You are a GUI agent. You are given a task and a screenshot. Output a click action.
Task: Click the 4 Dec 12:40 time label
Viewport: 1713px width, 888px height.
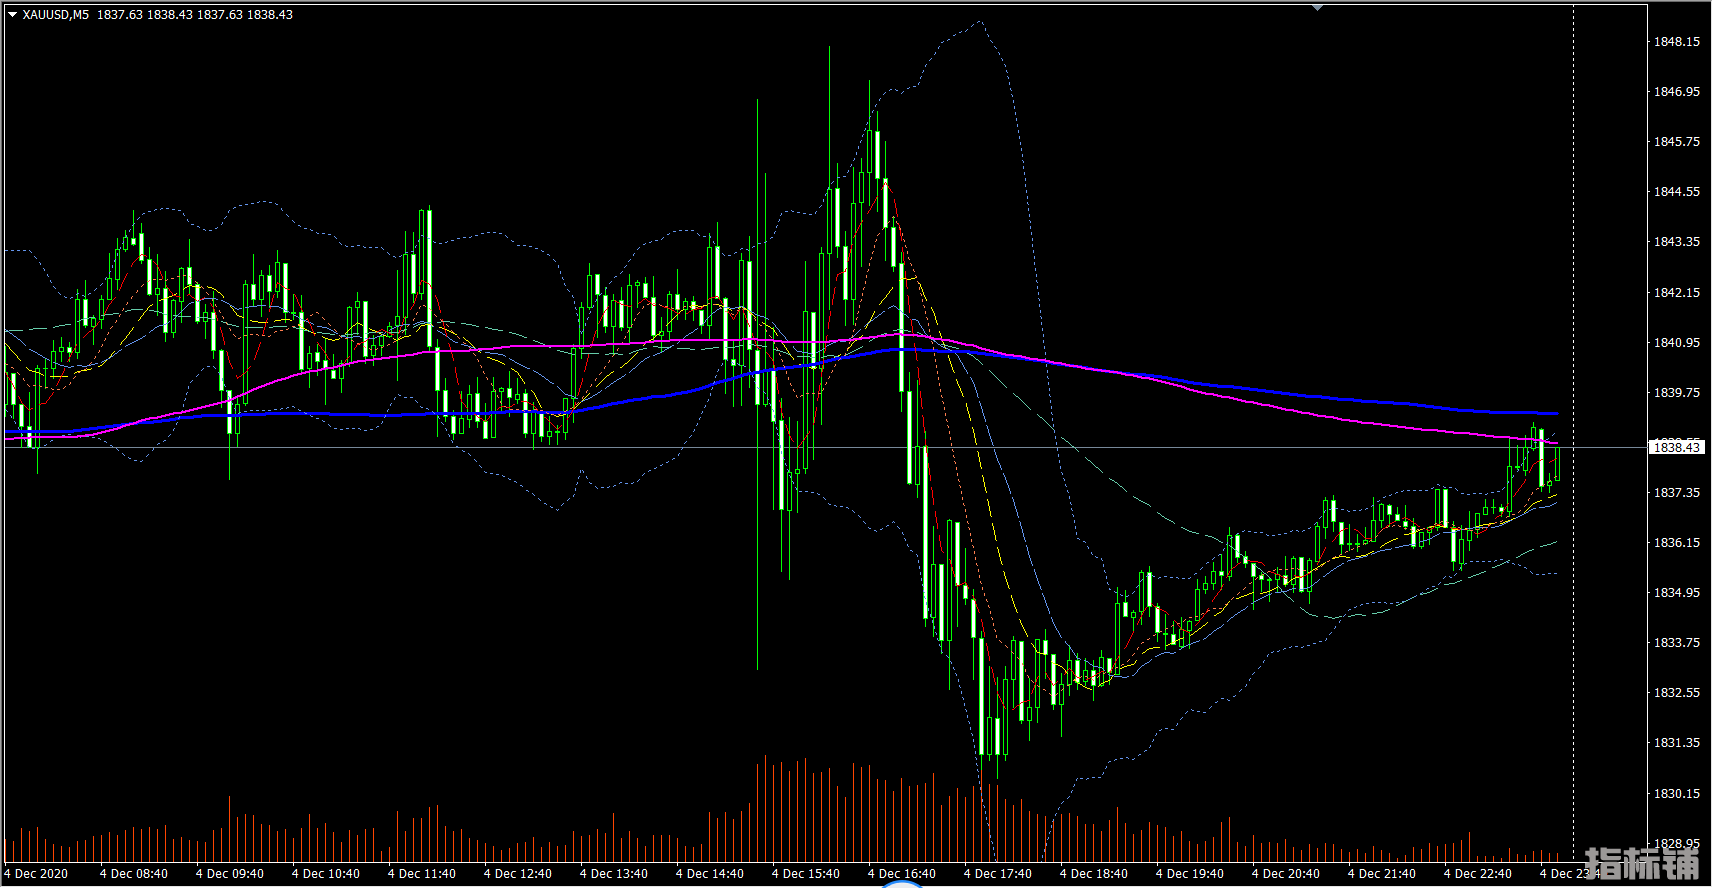518,873
